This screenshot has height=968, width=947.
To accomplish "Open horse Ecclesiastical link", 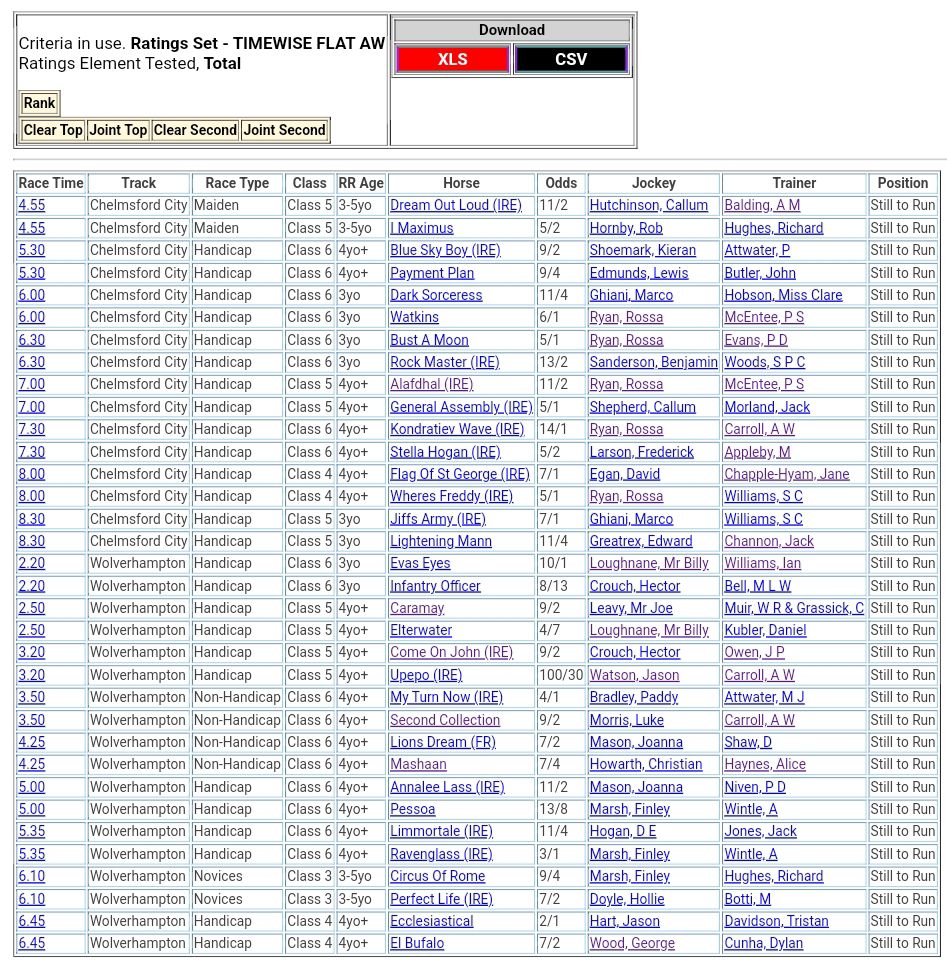I will (x=431, y=921).
